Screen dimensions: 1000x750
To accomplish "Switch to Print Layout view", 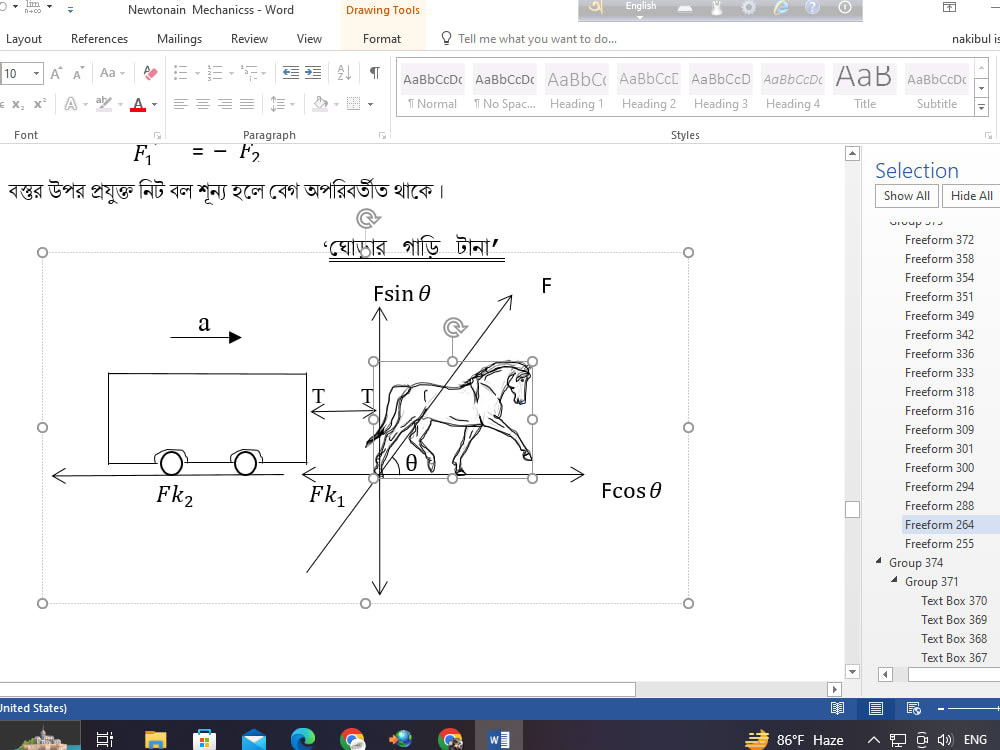I will click(876, 708).
